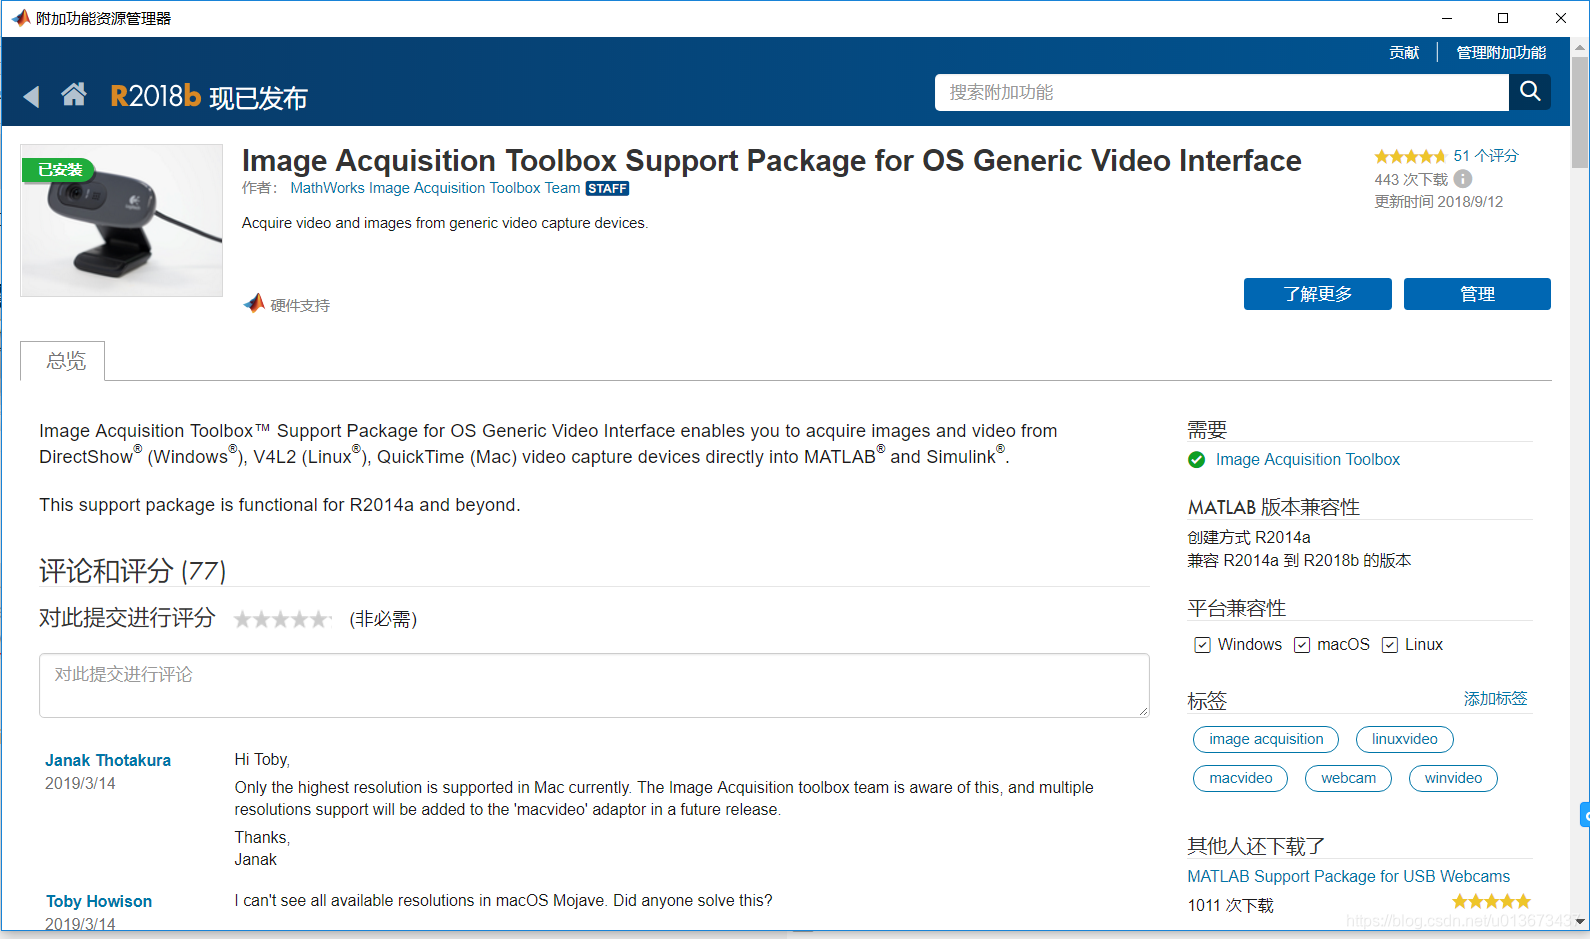
Task: Select the webcam tag
Action: tap(1348, 778)
